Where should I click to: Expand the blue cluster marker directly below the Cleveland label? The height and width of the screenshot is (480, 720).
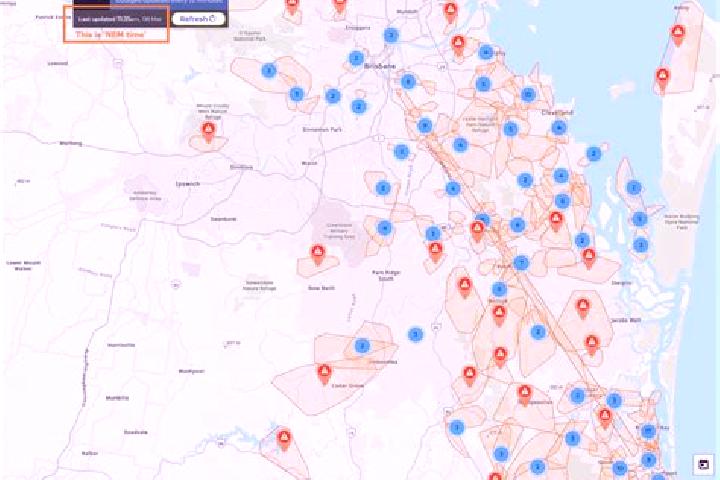coord(558,128)
